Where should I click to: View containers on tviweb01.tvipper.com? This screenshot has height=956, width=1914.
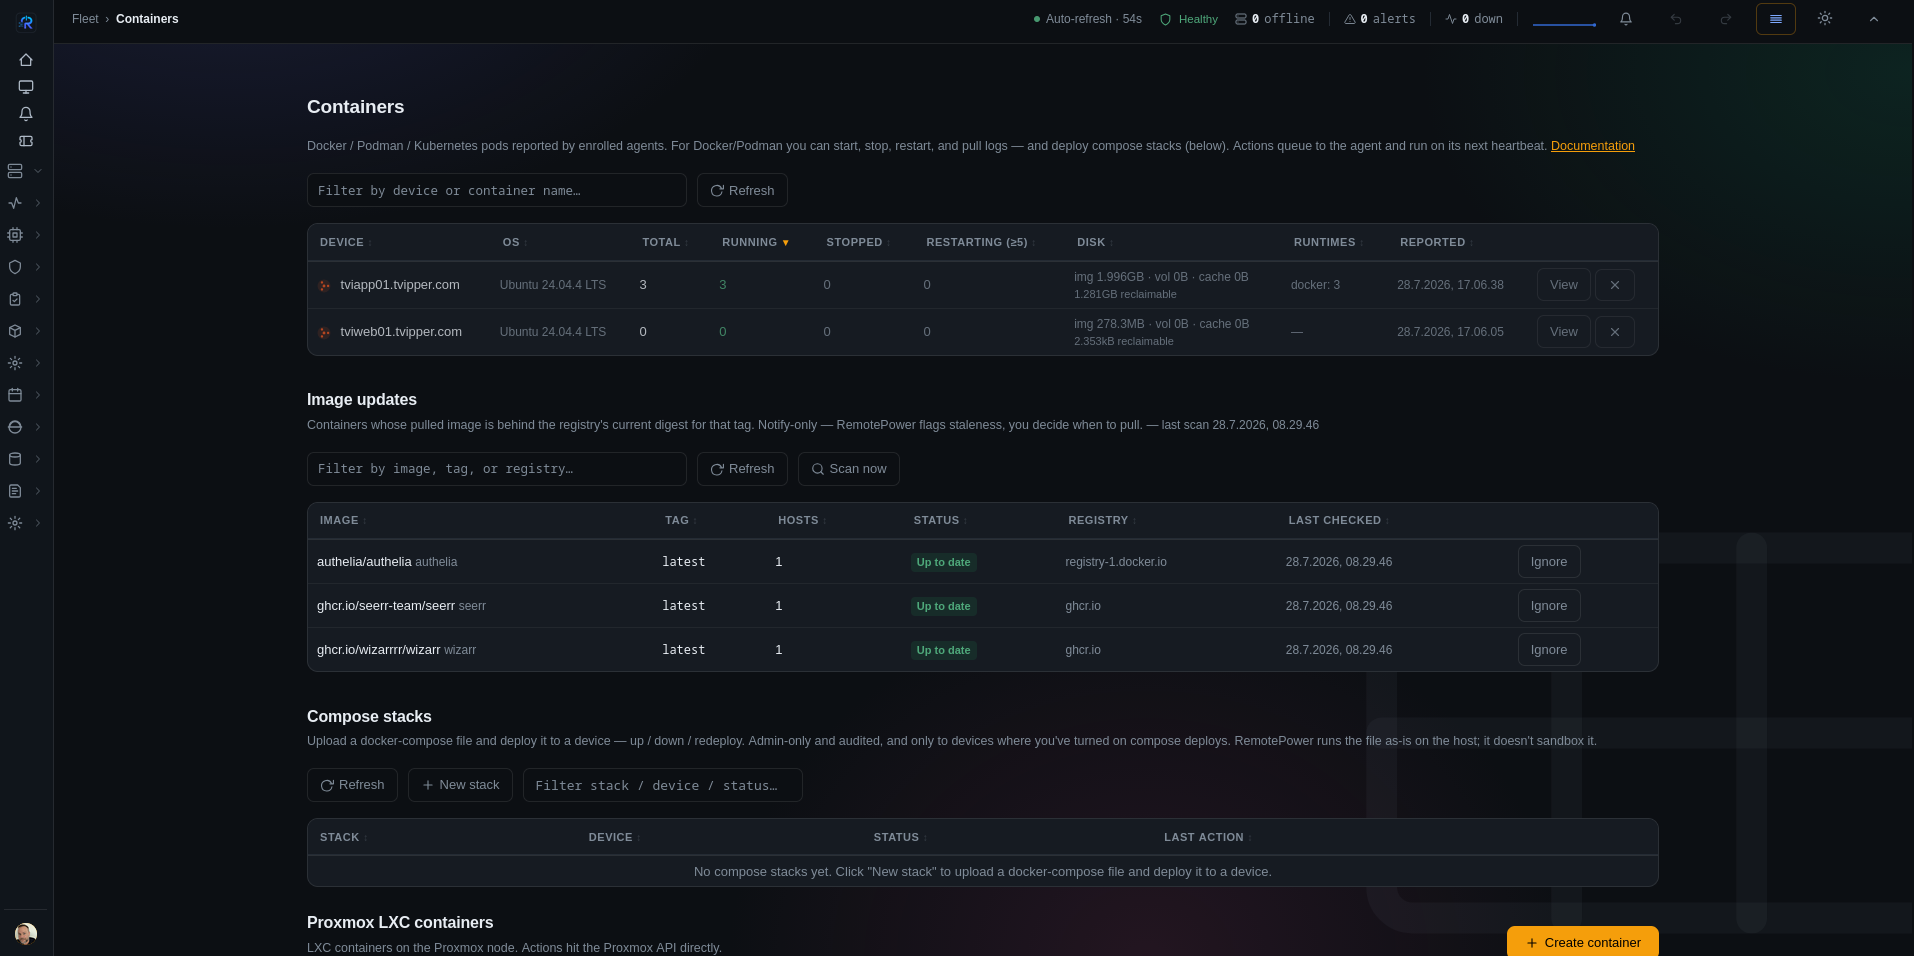(1563, 332)
